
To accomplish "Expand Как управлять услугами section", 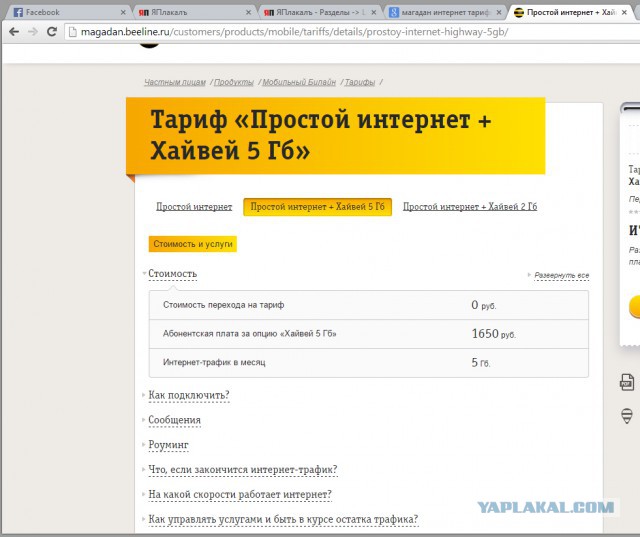I will 283,519.
